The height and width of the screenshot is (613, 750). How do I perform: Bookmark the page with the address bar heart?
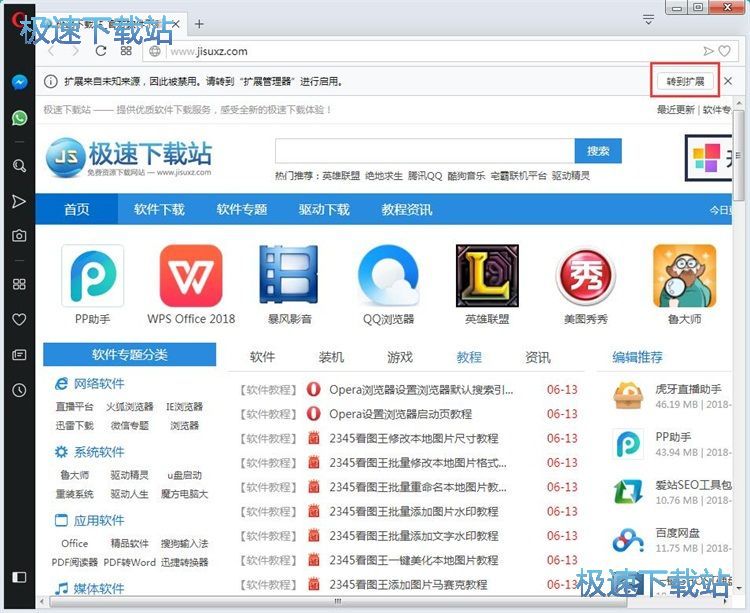tap(725, 51)
